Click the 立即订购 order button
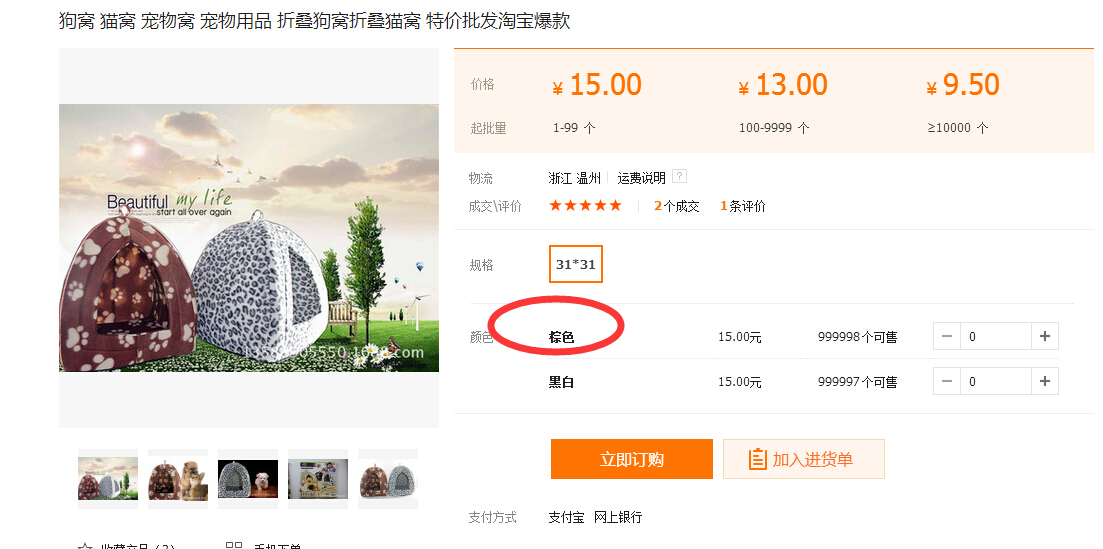 [x=631, y=459]
